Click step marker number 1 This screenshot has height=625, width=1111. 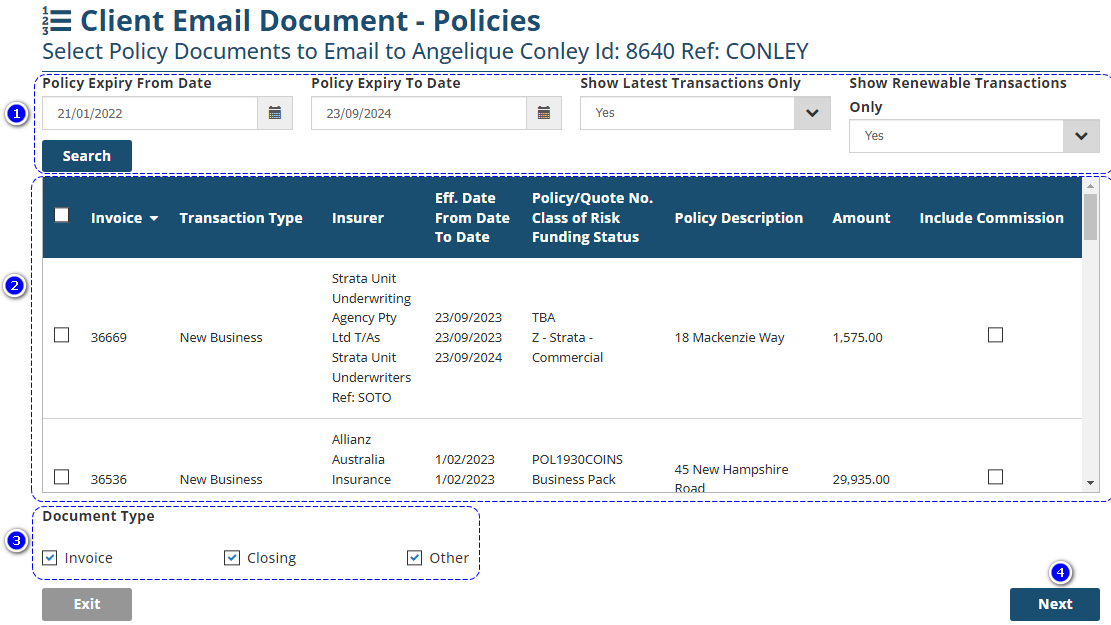[x=16, y=113]
